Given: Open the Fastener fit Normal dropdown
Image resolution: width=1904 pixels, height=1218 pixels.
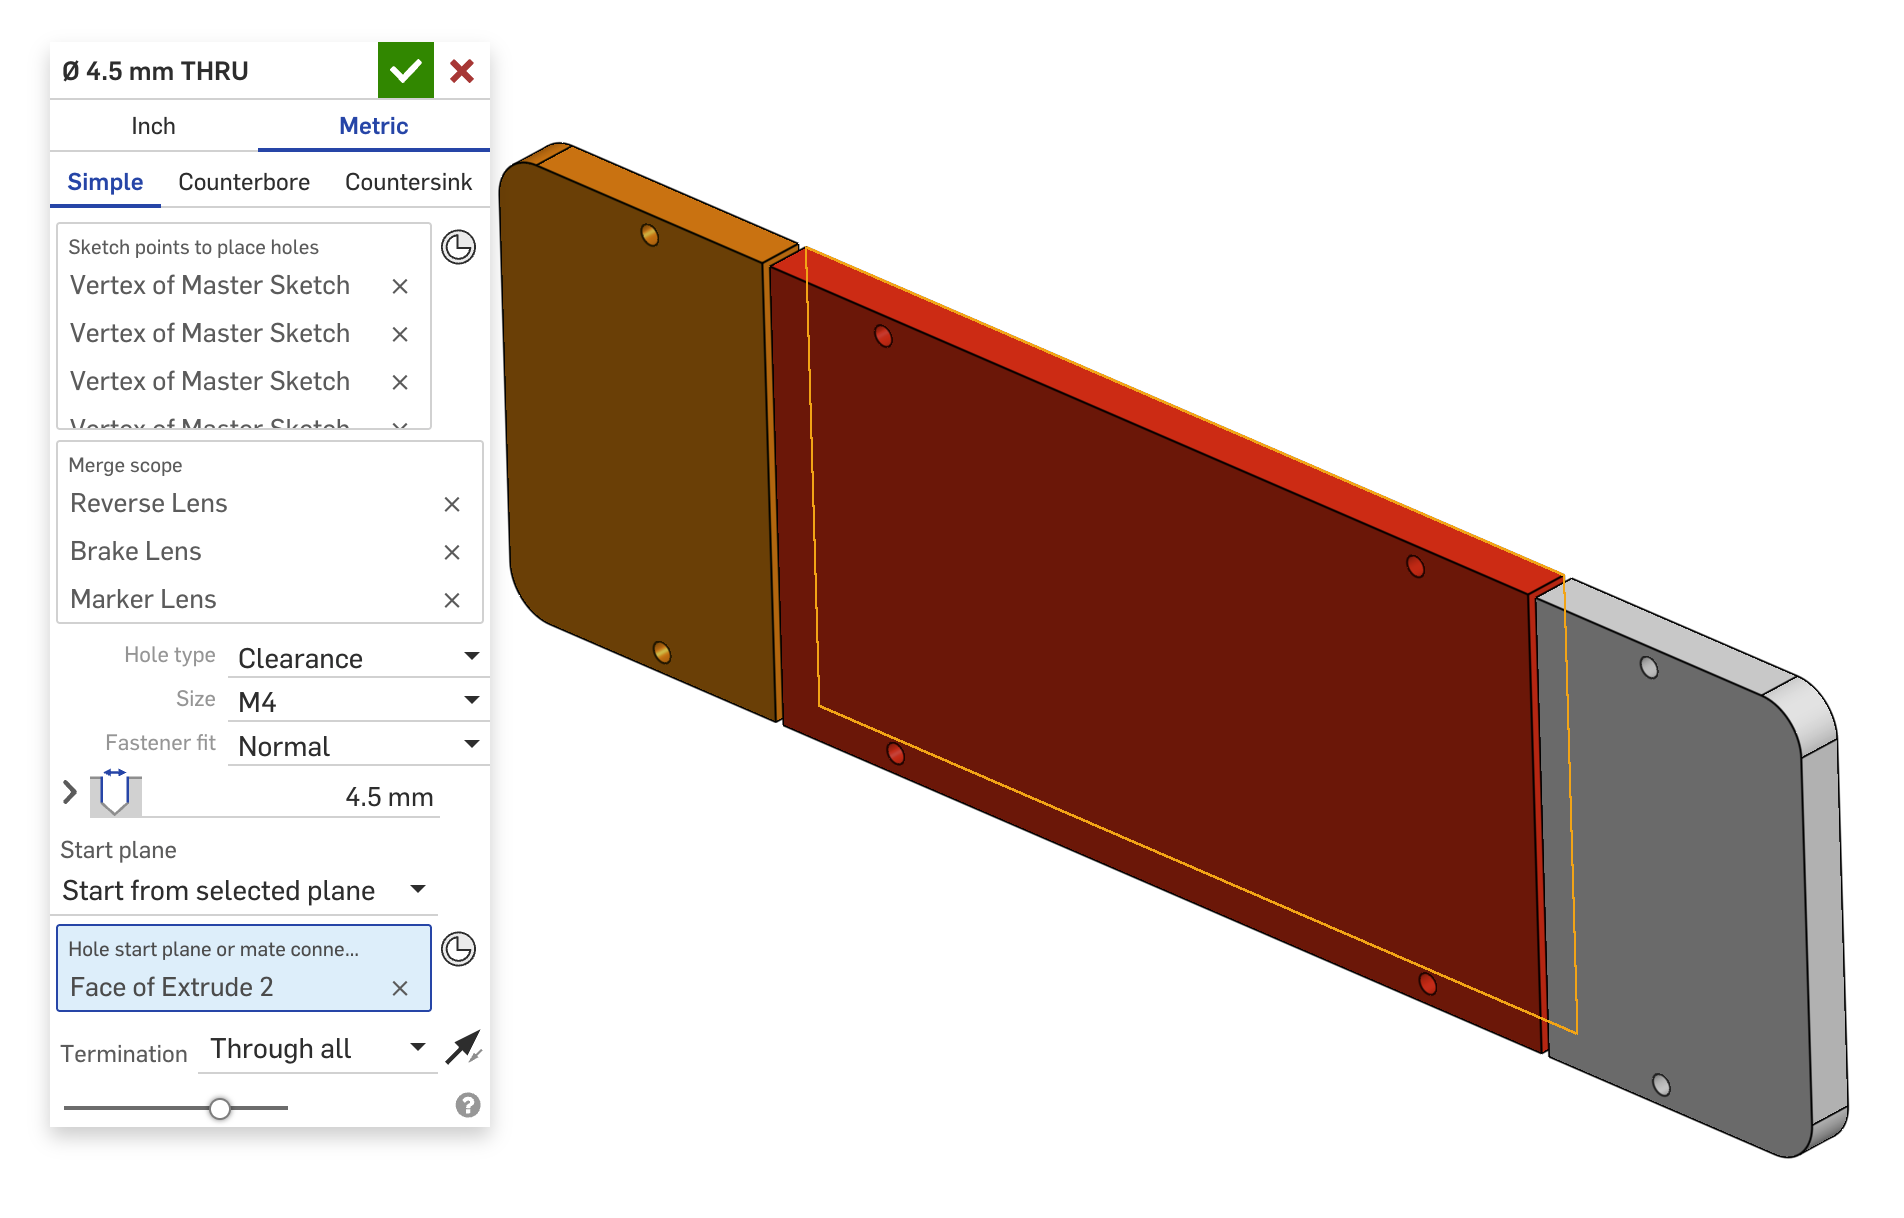Looking at the screenshot, I should point(358,746).
